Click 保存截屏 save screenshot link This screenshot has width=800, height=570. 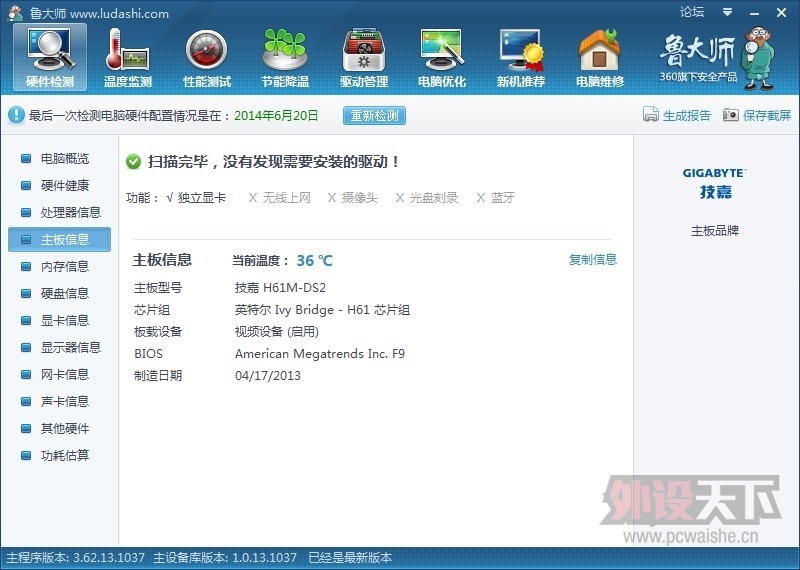click(767, 115)
